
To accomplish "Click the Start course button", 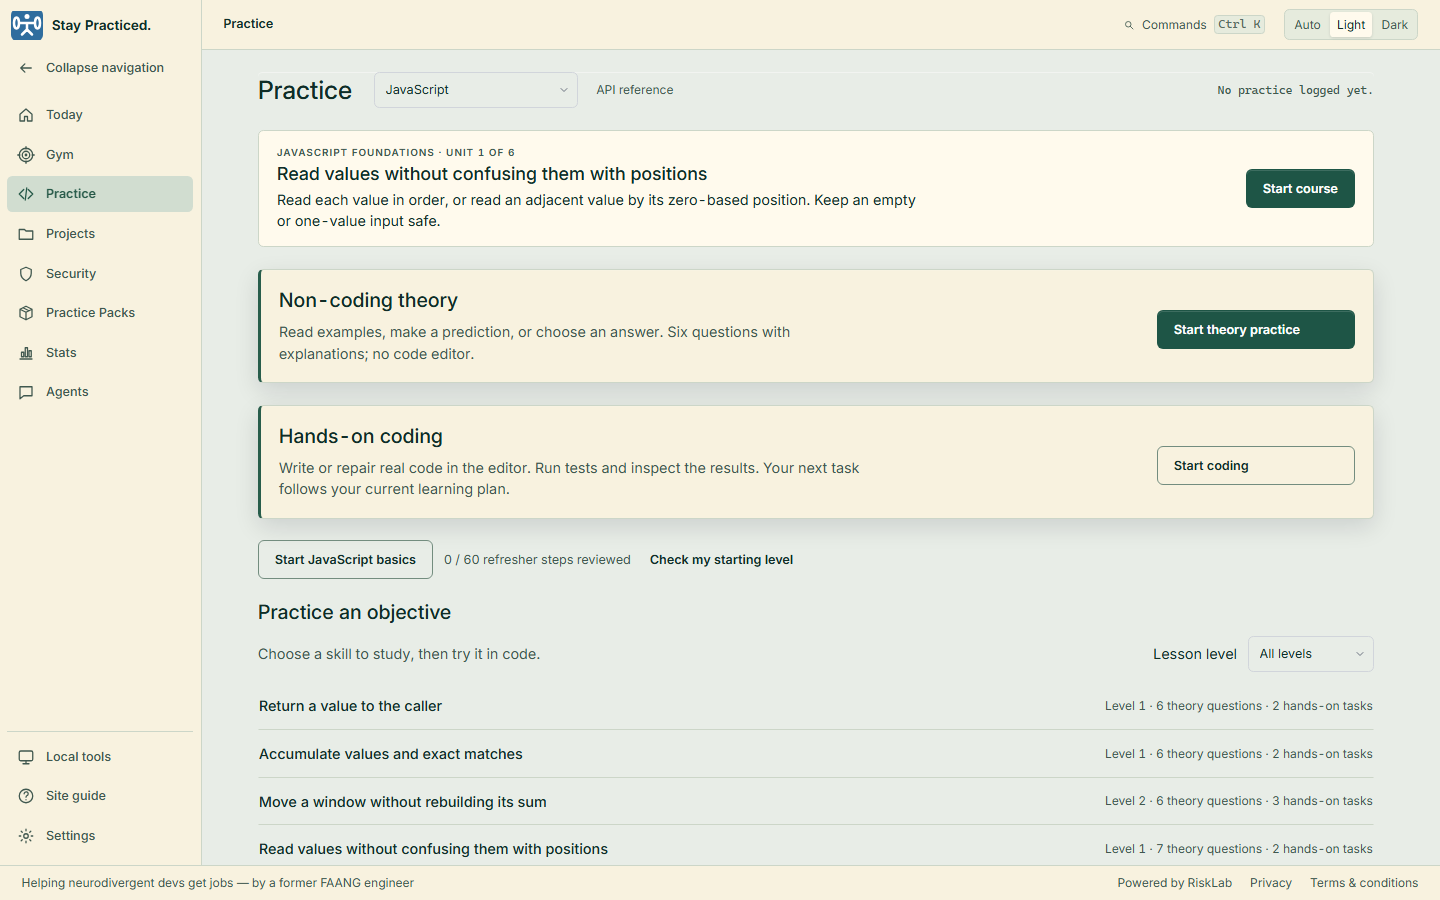I will coord(1300,189).
